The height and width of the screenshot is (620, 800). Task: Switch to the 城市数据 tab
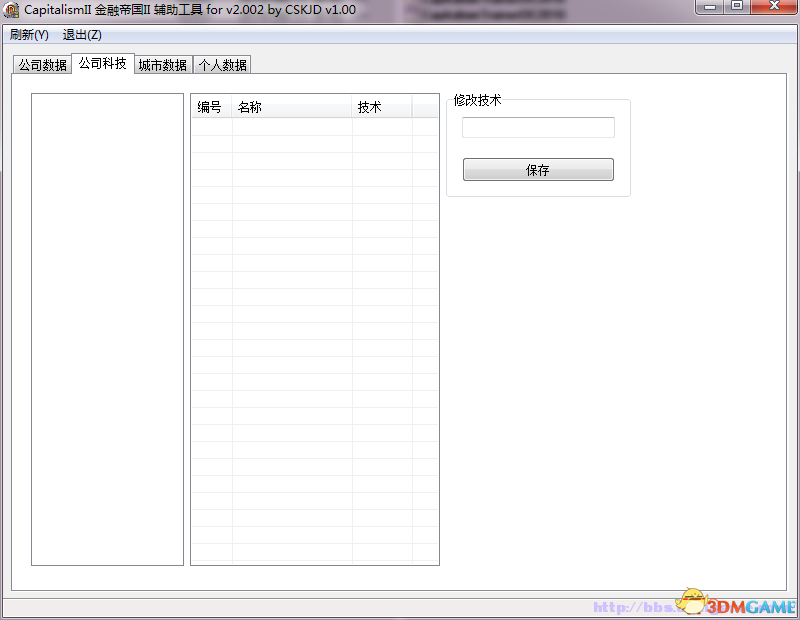tap(163, 65)
